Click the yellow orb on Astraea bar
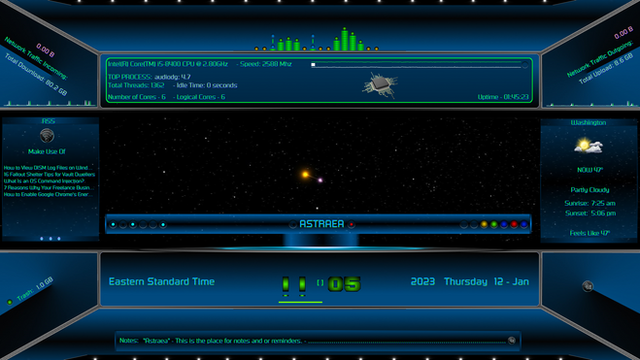The width and height of the screenshot is (640, 360). [484, 224]
